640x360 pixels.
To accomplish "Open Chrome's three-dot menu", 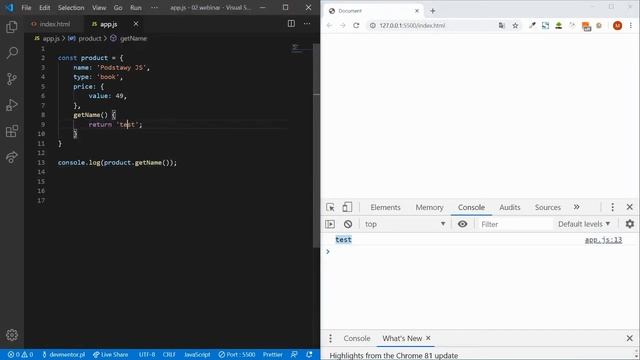I will tap(631, 25).
